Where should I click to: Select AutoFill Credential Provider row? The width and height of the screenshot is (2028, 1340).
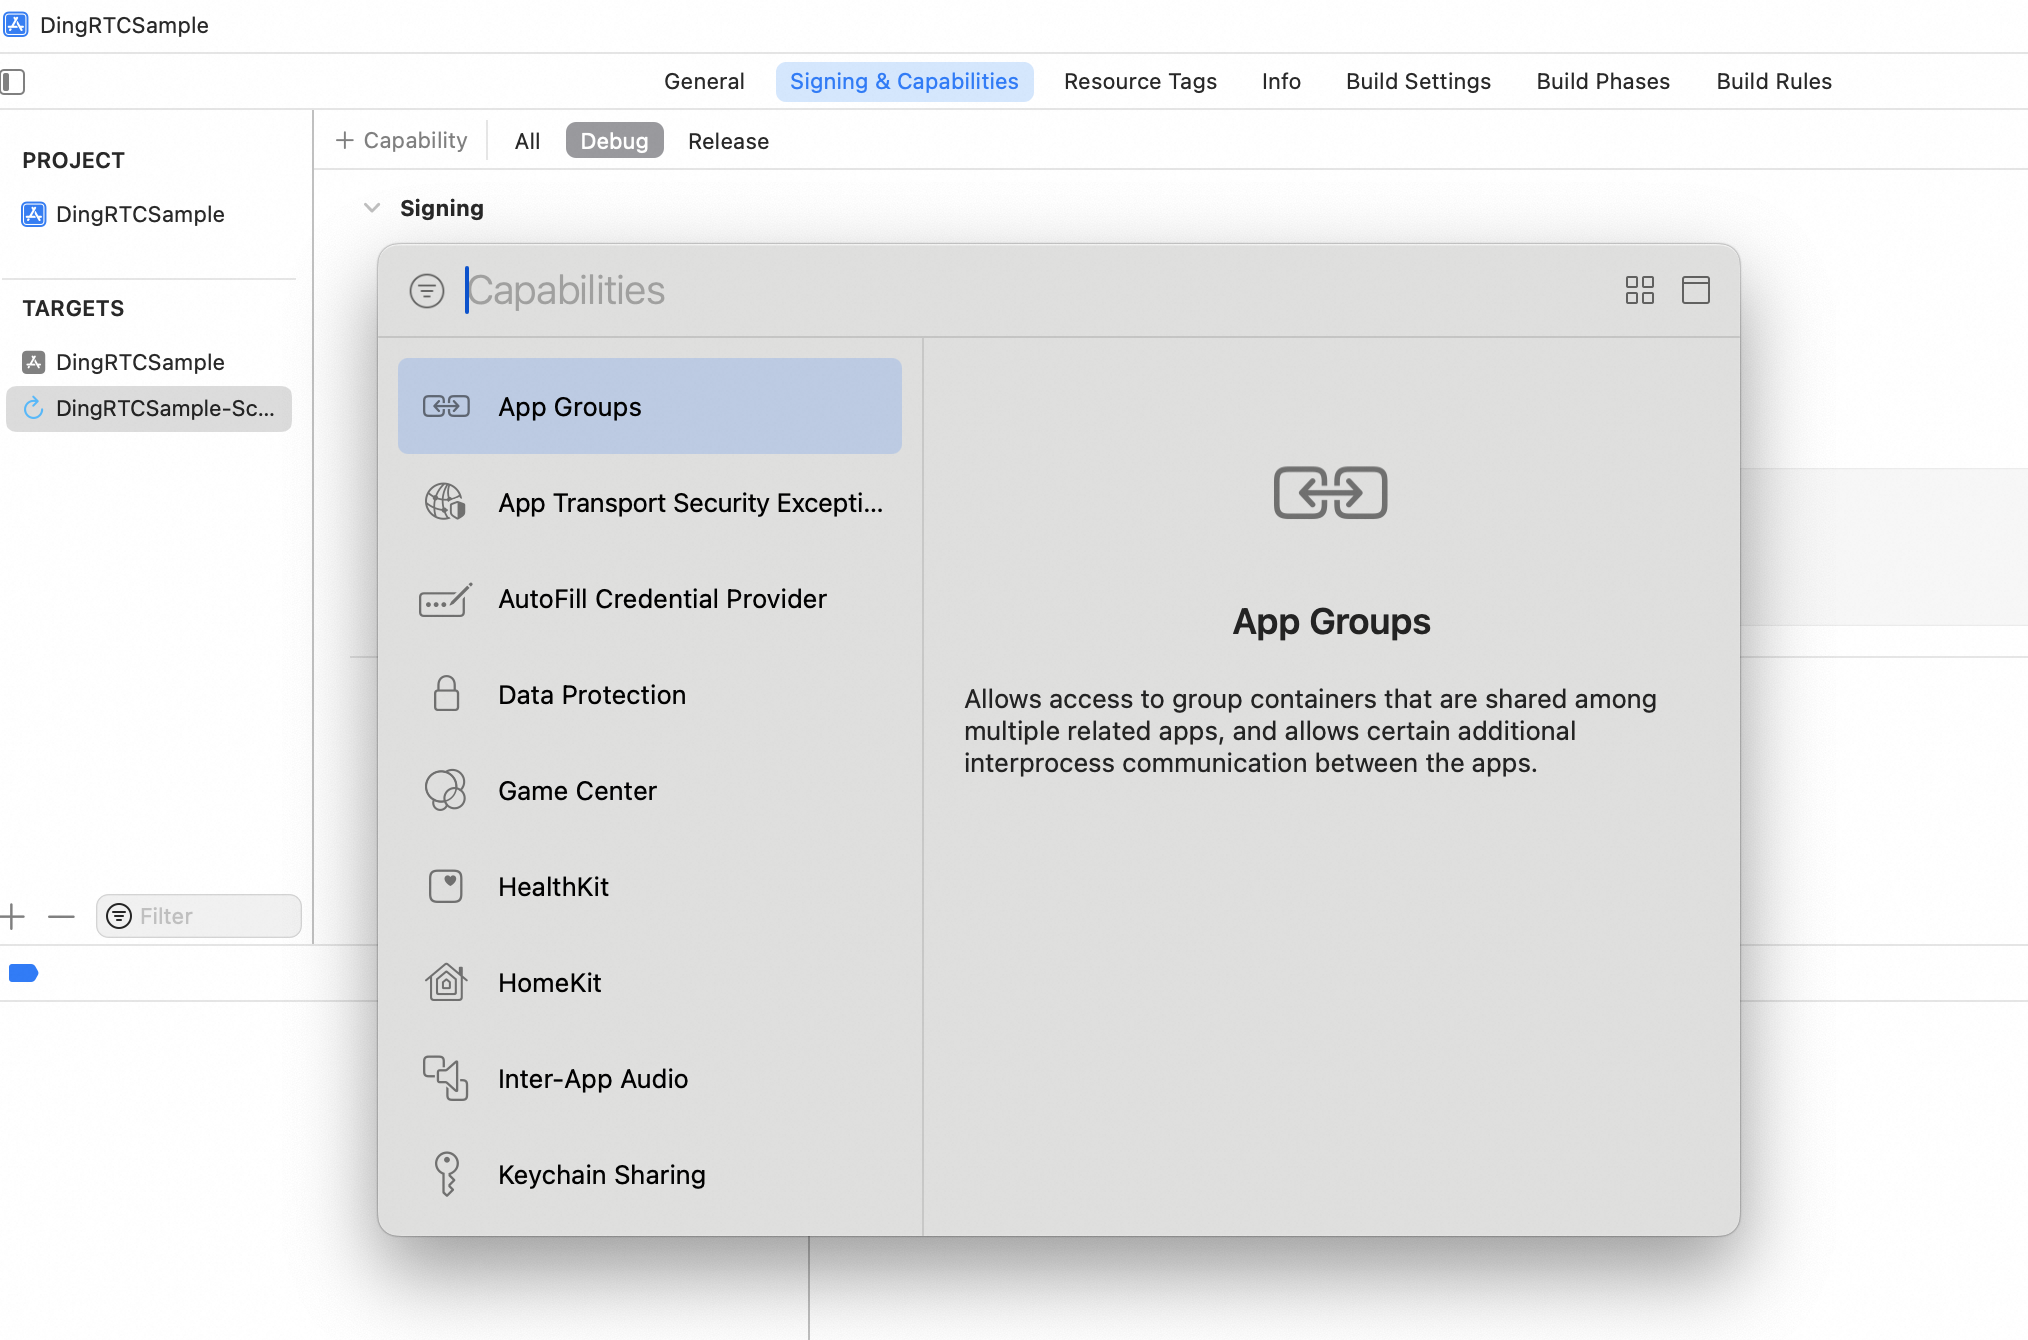tap(650, 598)
